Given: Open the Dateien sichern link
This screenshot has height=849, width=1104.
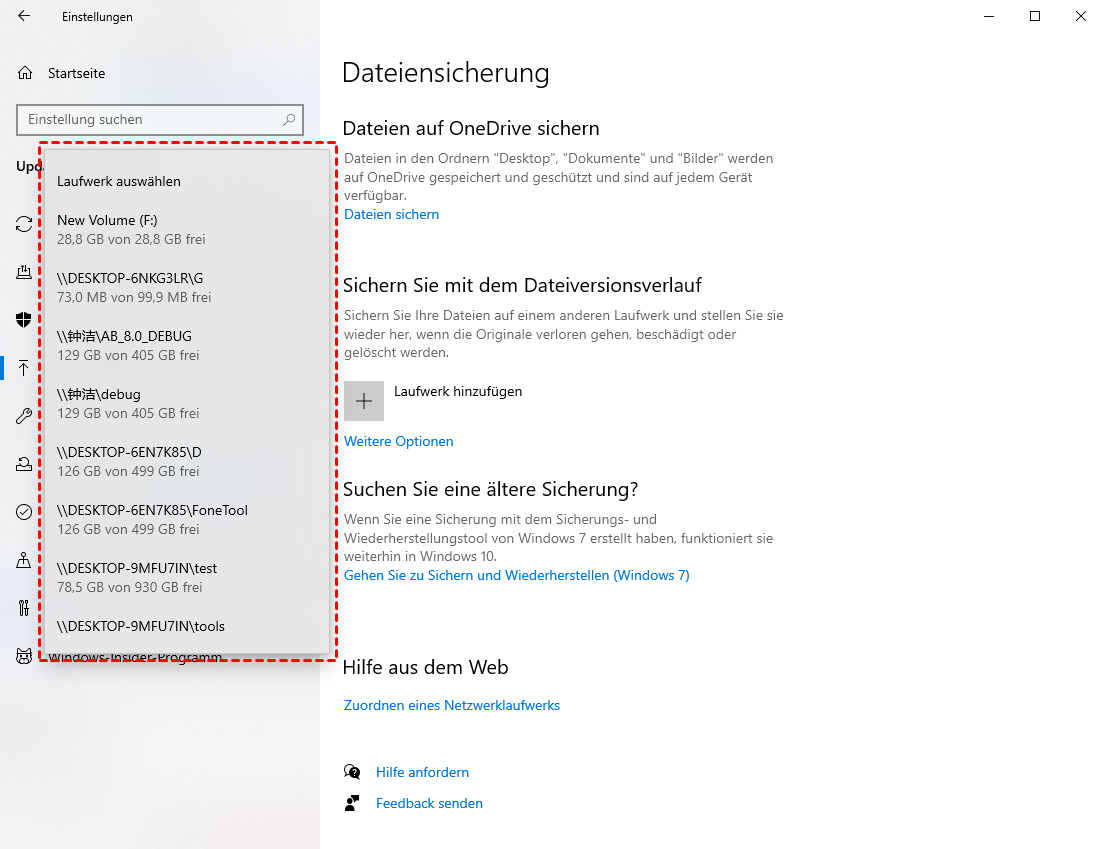Looking at the screenshot, I should [x=391, y=214].
